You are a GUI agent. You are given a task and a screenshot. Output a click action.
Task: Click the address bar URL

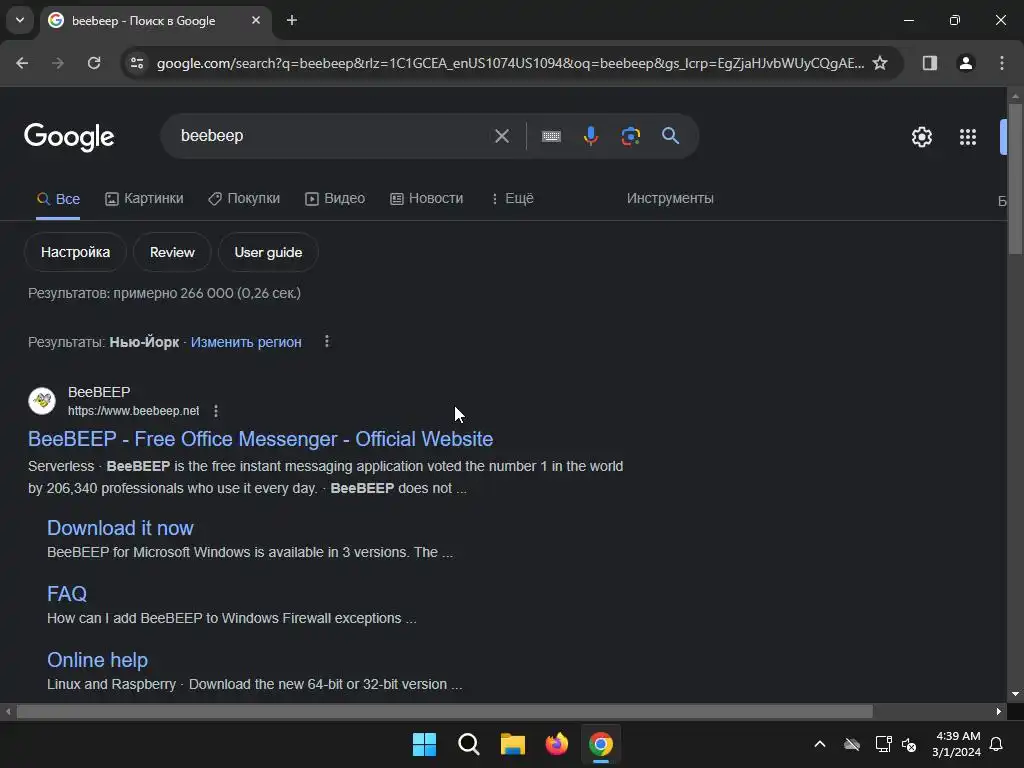[x=510, y=63]
